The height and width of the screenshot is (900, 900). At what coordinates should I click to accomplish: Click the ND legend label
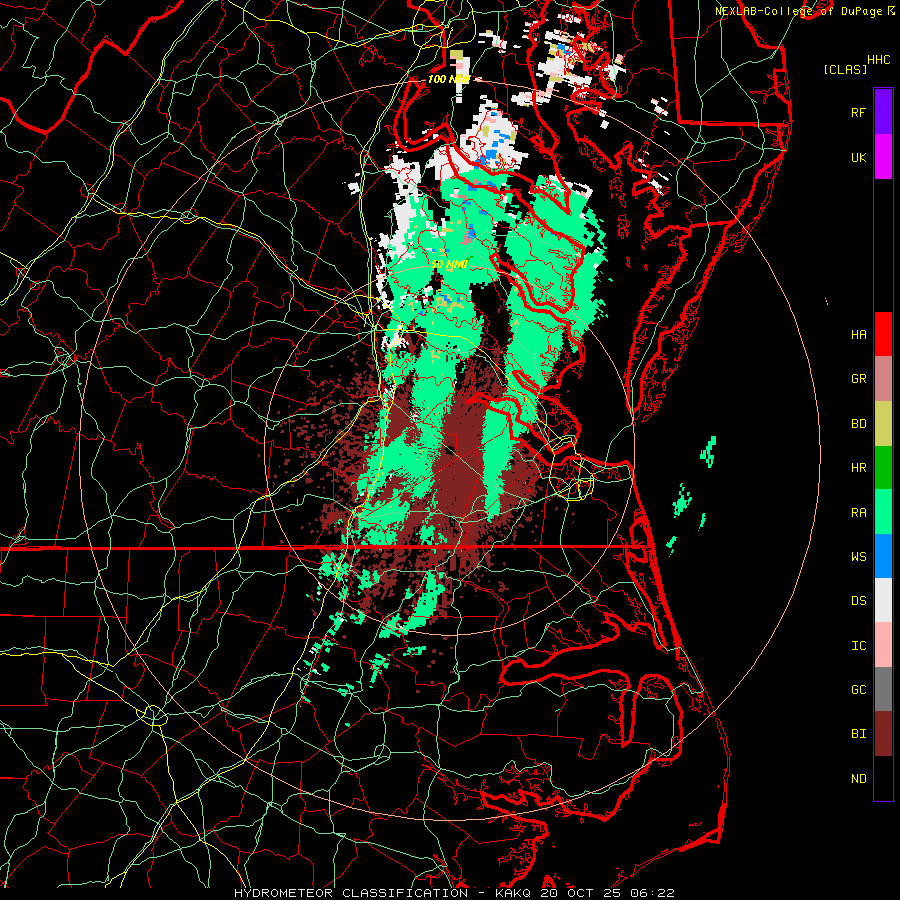(858, 778)
